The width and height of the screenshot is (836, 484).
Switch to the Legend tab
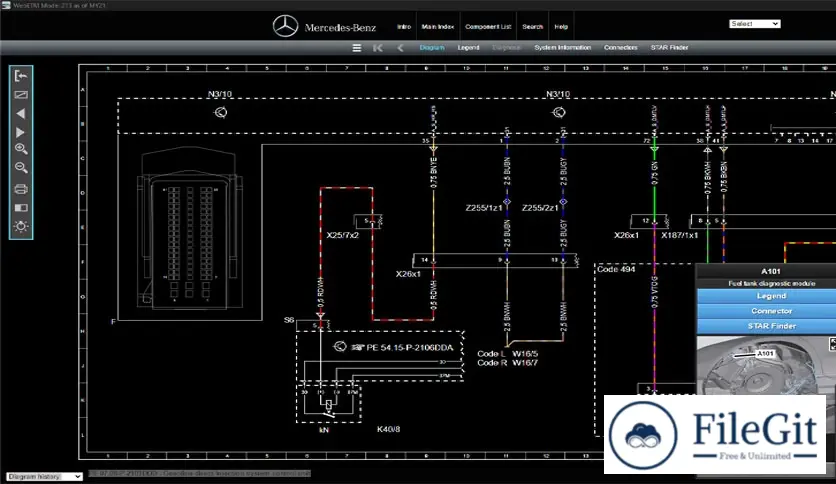tap(468, 47)
